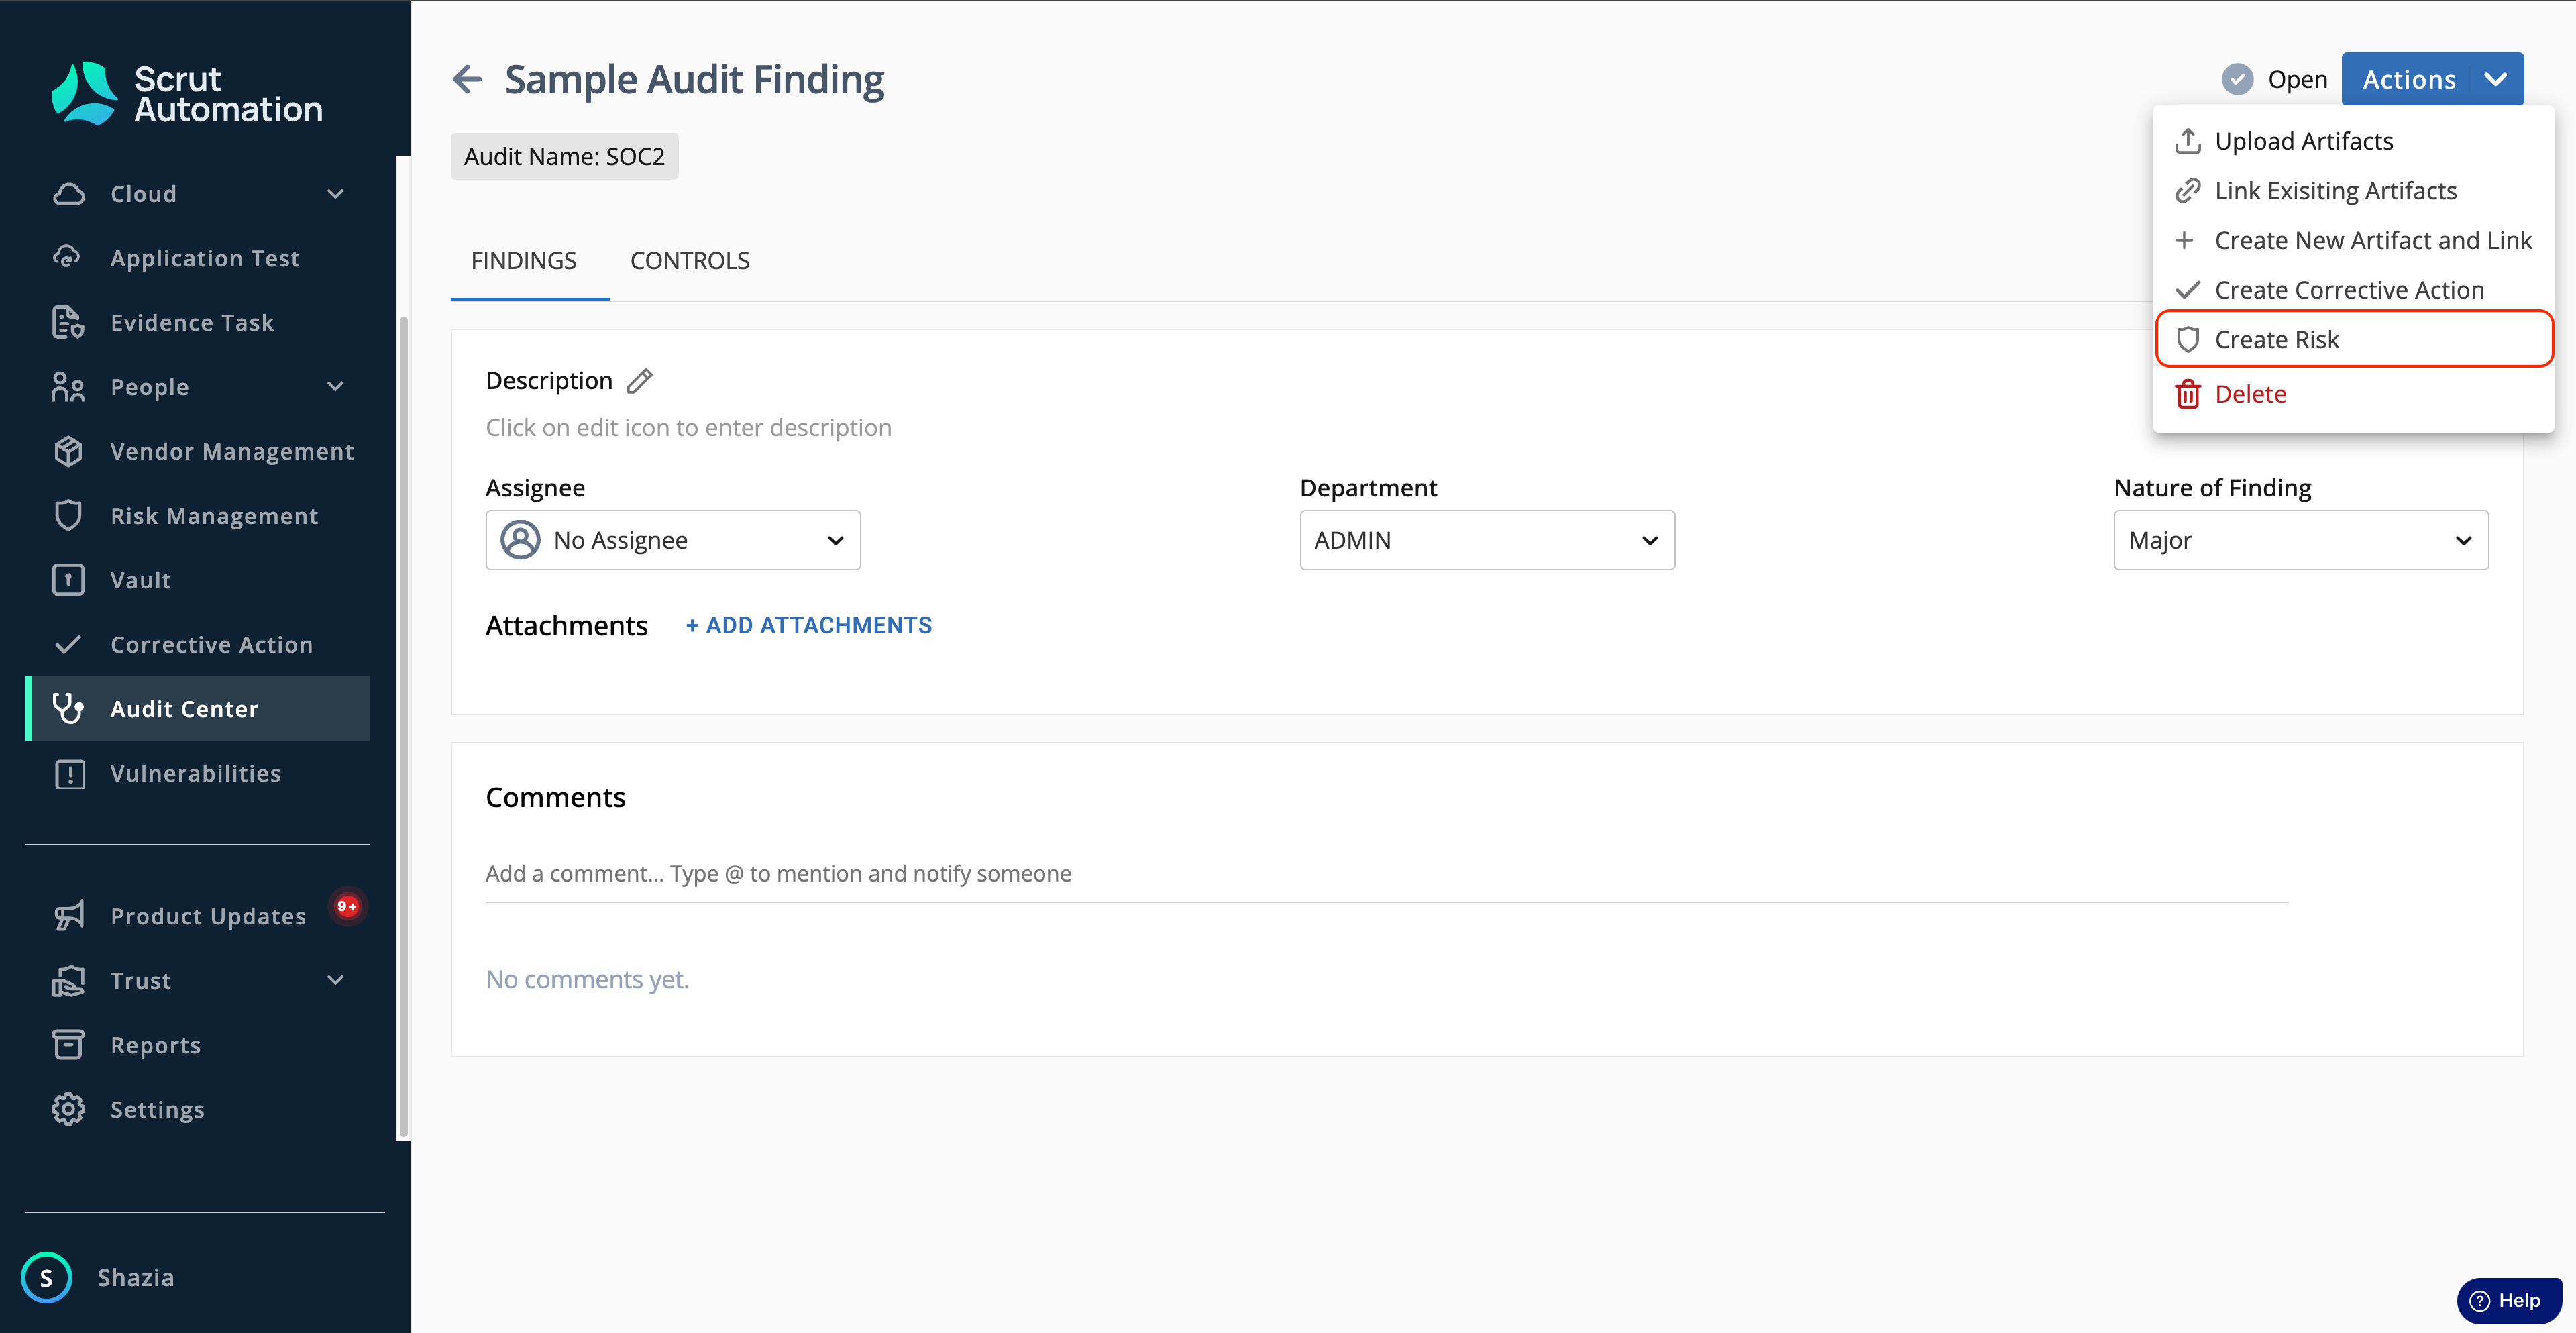The height and width of the screenshot is (1333, 2576).
Task: Select Link Exisiting Artifacts menu item
Action: (x=2353, y=191)
